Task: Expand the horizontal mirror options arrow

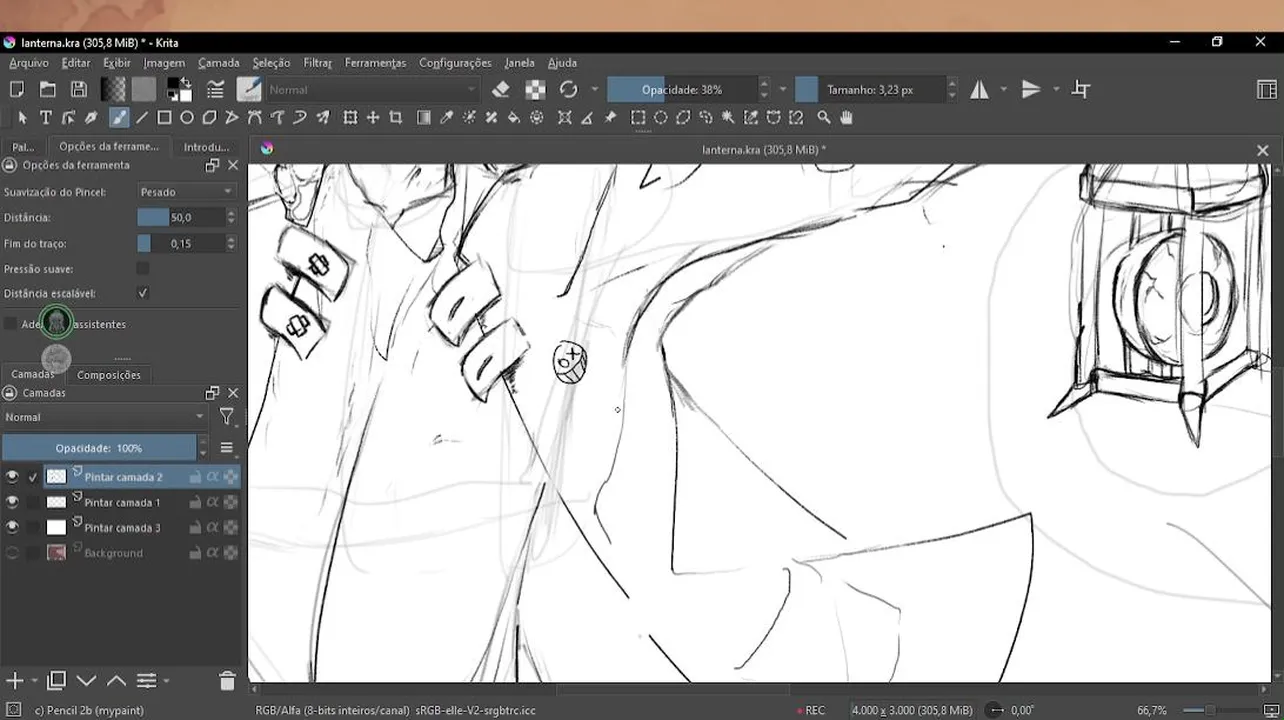Action: 1004,89
